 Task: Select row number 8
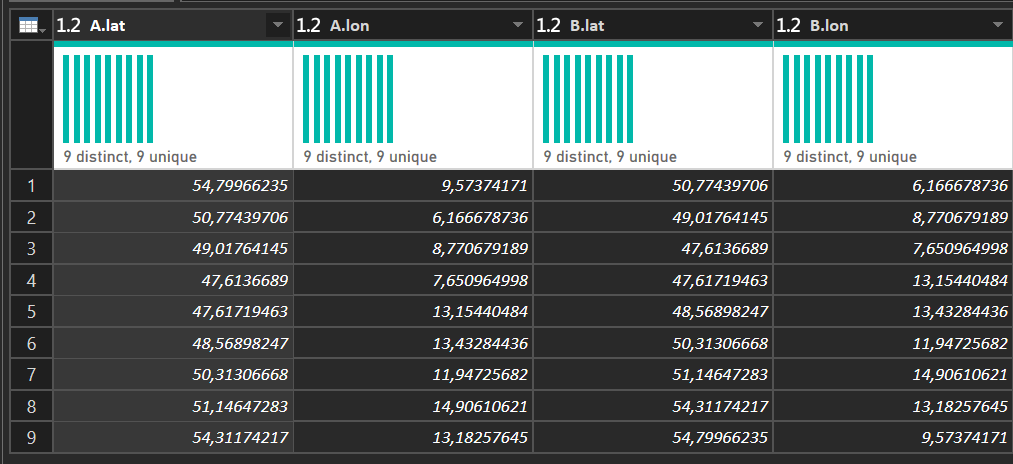click(31, 406)
